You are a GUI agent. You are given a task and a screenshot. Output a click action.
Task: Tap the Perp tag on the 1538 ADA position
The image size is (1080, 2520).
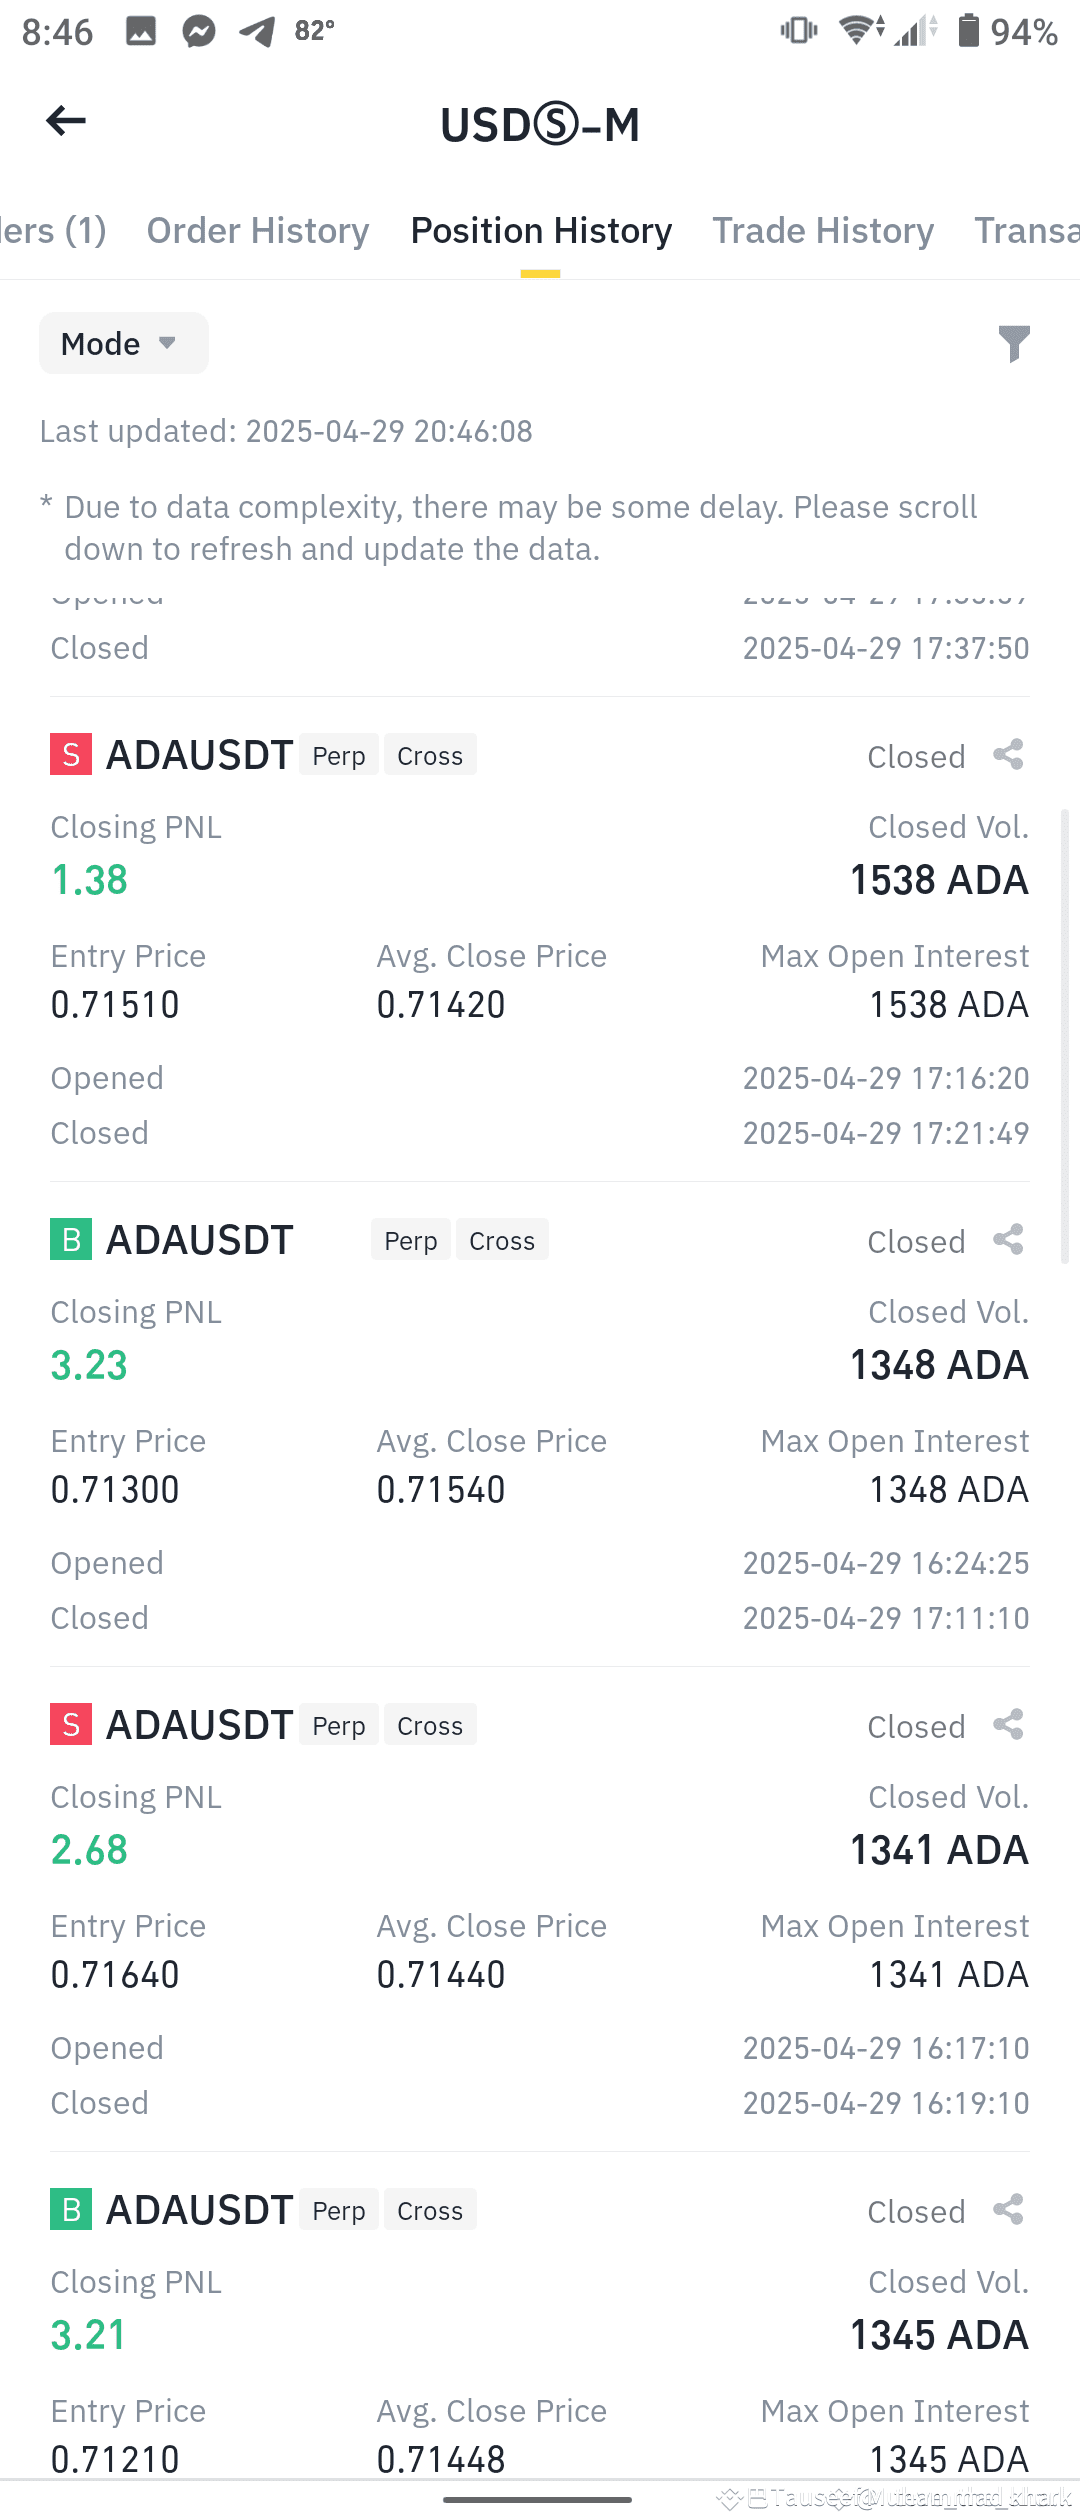[339, 755]
